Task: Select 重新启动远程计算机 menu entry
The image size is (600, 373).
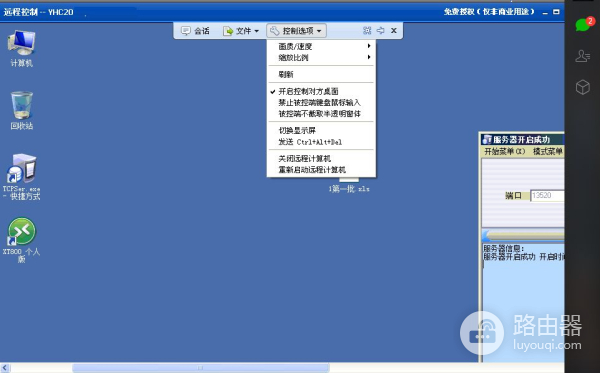Action: pos(321,169)
